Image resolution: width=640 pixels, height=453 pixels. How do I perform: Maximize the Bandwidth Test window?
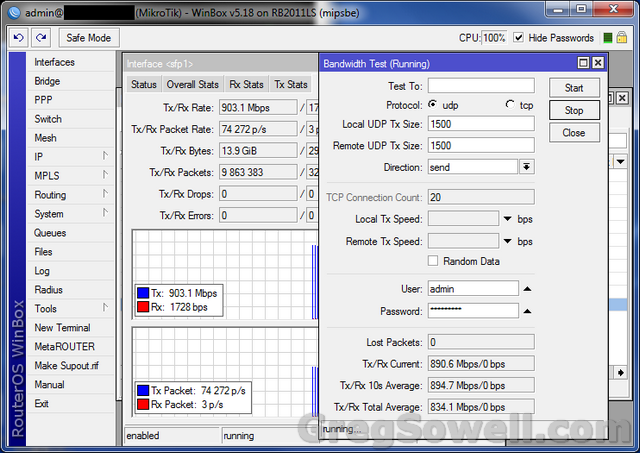[583, 63]
